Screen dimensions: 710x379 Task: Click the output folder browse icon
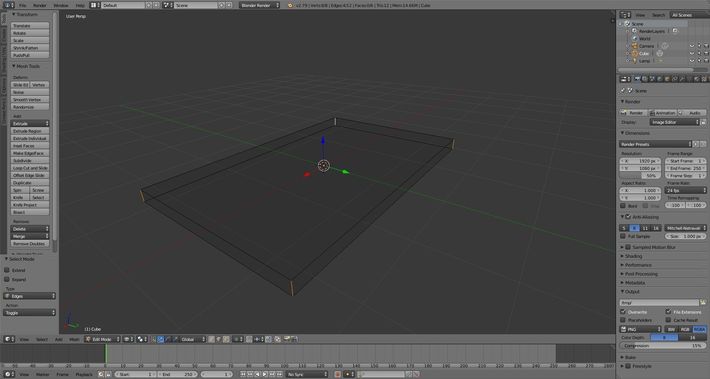click(x=703, y=302)
